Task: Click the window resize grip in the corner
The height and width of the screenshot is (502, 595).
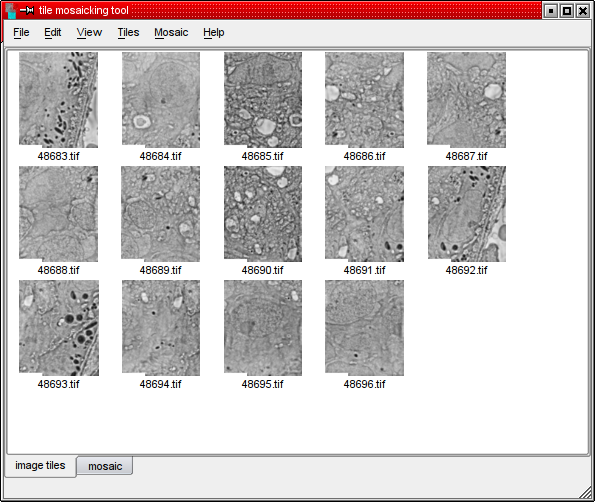Action: click(586, 493)
